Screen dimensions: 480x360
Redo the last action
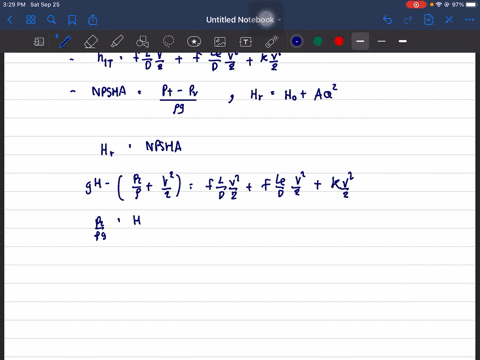point(408,20)
